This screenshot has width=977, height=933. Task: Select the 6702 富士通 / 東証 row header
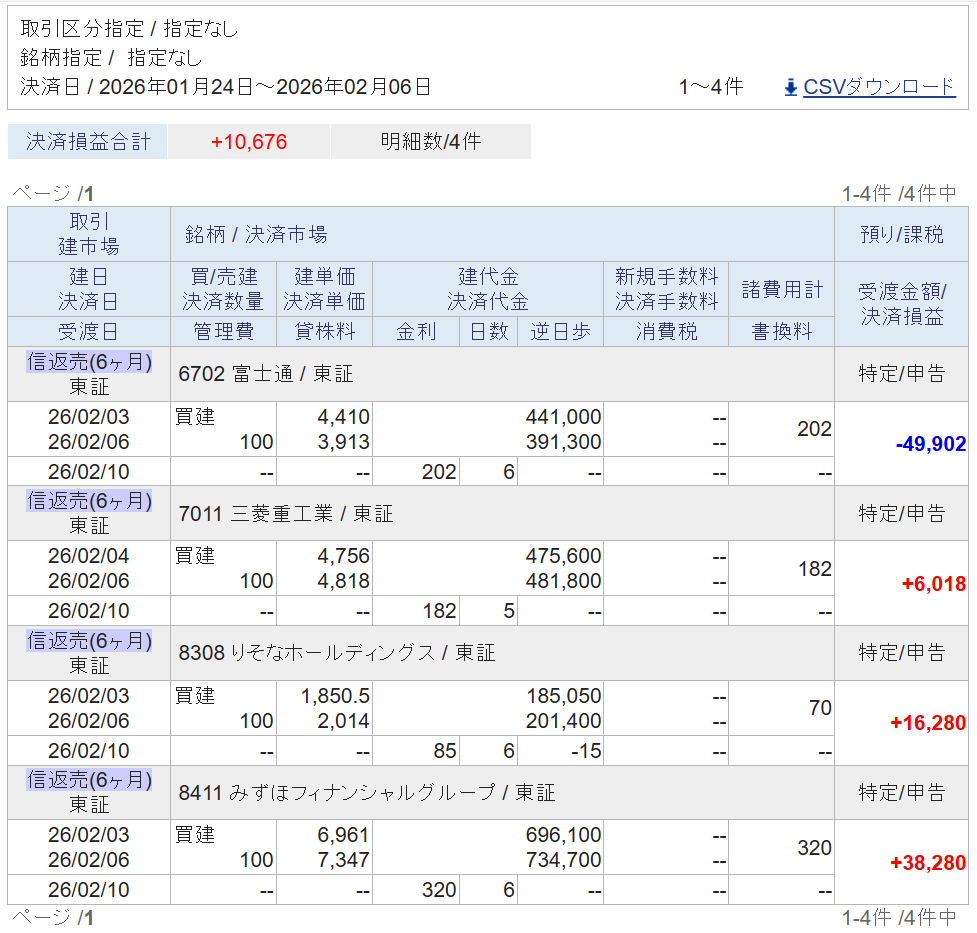(x=266, y=374)
